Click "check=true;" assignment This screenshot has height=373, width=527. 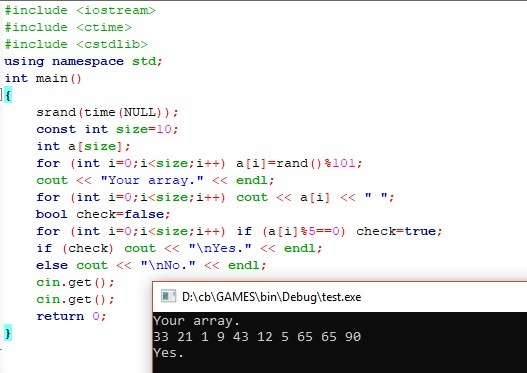click(x=399, y=231)
